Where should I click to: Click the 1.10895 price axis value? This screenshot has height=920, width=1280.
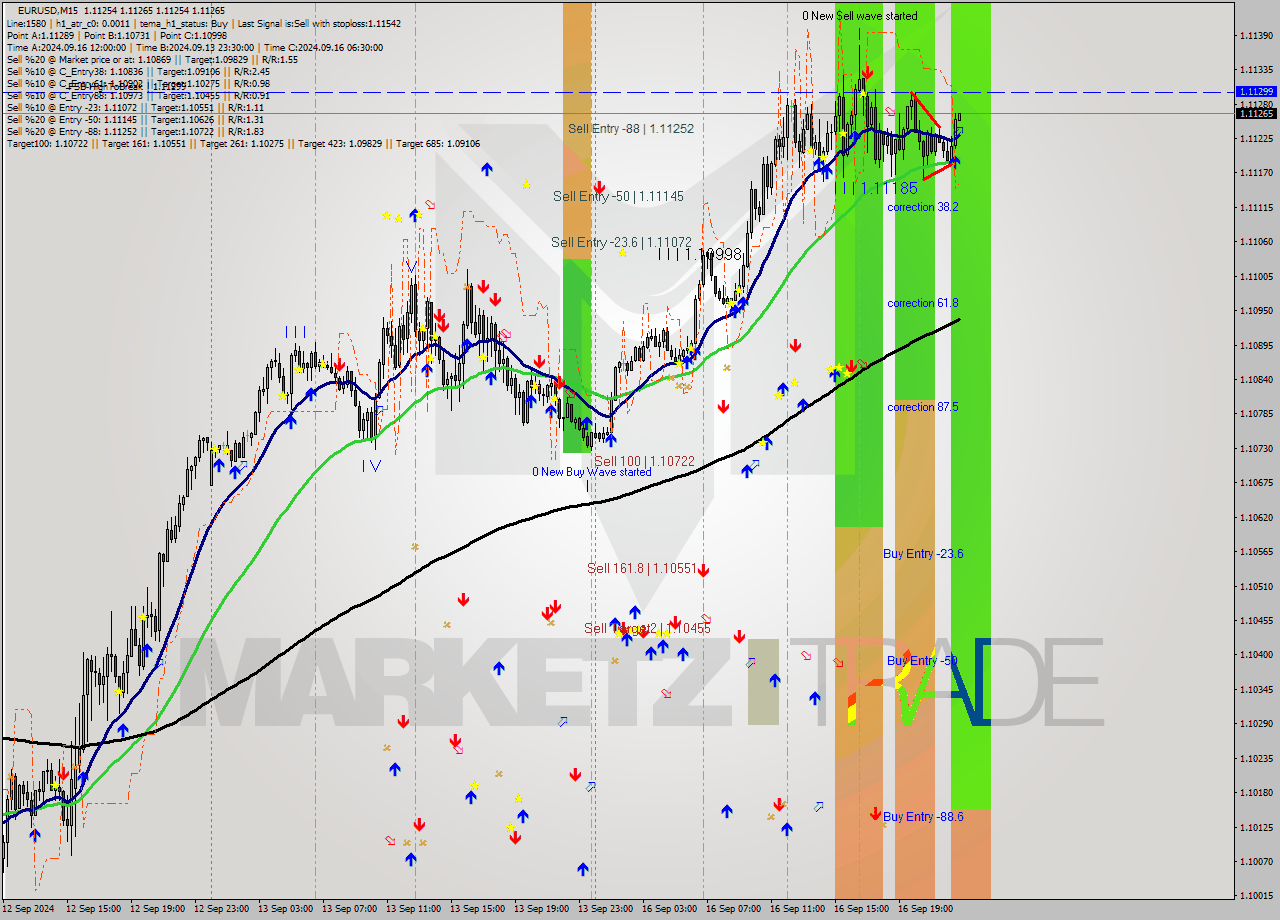click(1256, 345)
